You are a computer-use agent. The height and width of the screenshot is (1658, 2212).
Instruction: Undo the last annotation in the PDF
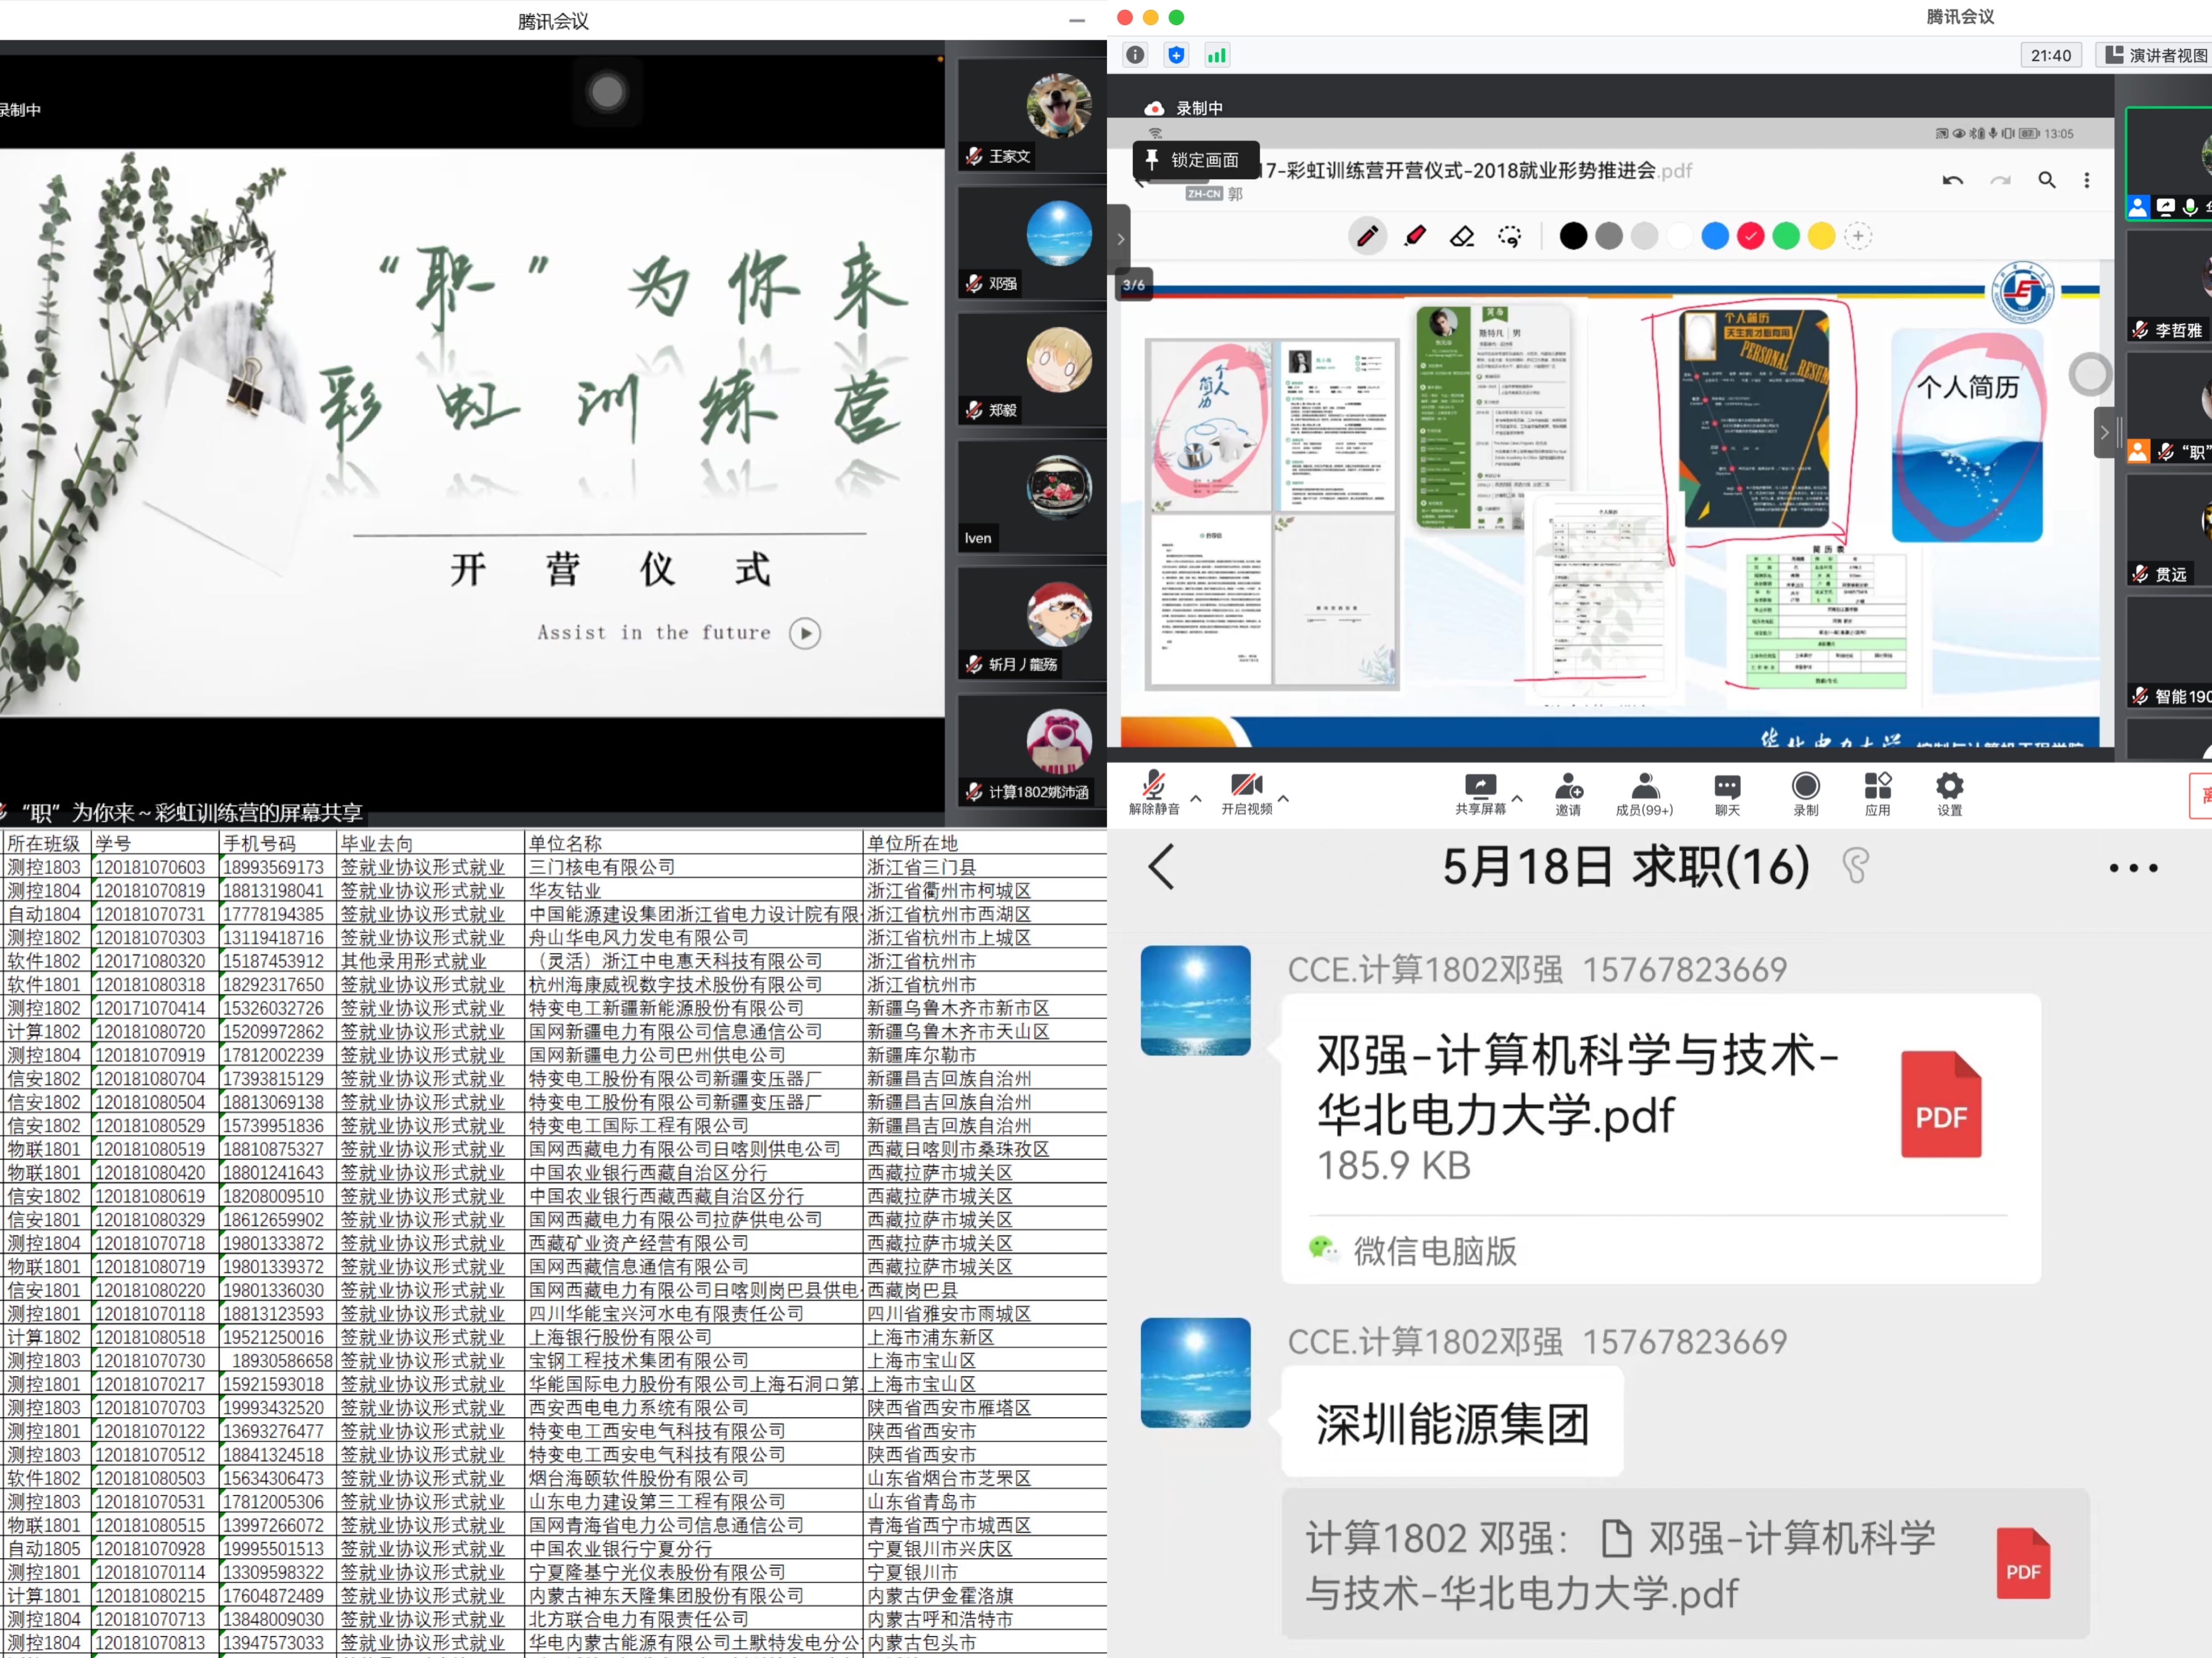pos(1953,180)
